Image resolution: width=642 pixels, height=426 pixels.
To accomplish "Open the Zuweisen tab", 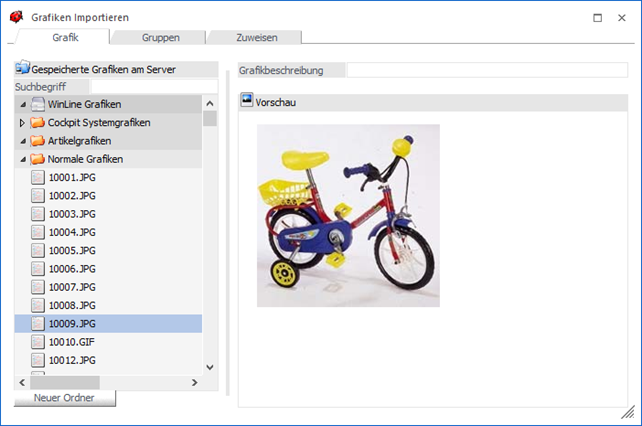I will (x=256, y=37).
